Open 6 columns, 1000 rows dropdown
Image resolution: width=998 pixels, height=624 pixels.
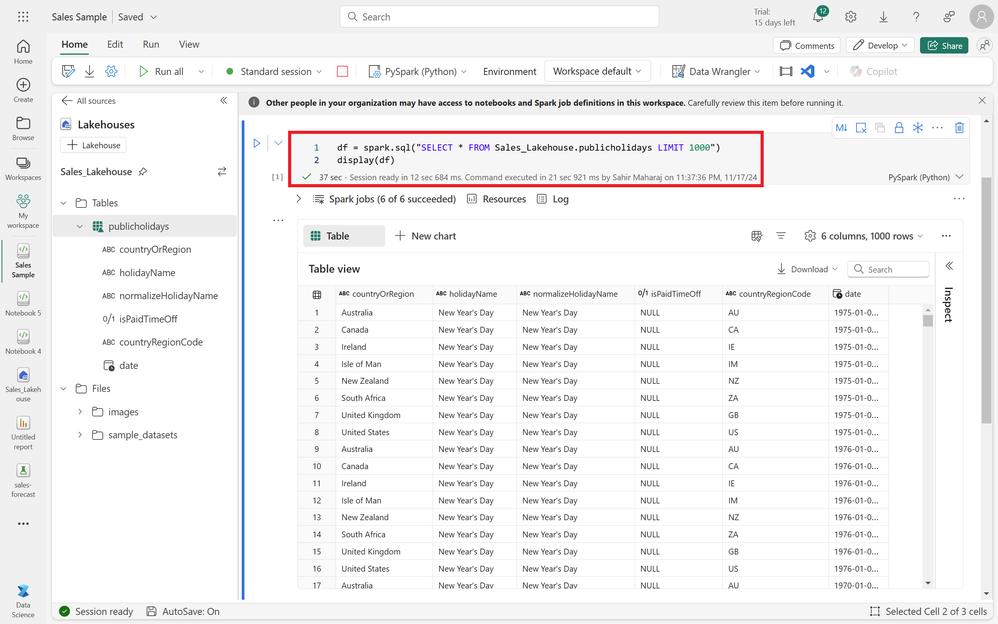[864, 236]
